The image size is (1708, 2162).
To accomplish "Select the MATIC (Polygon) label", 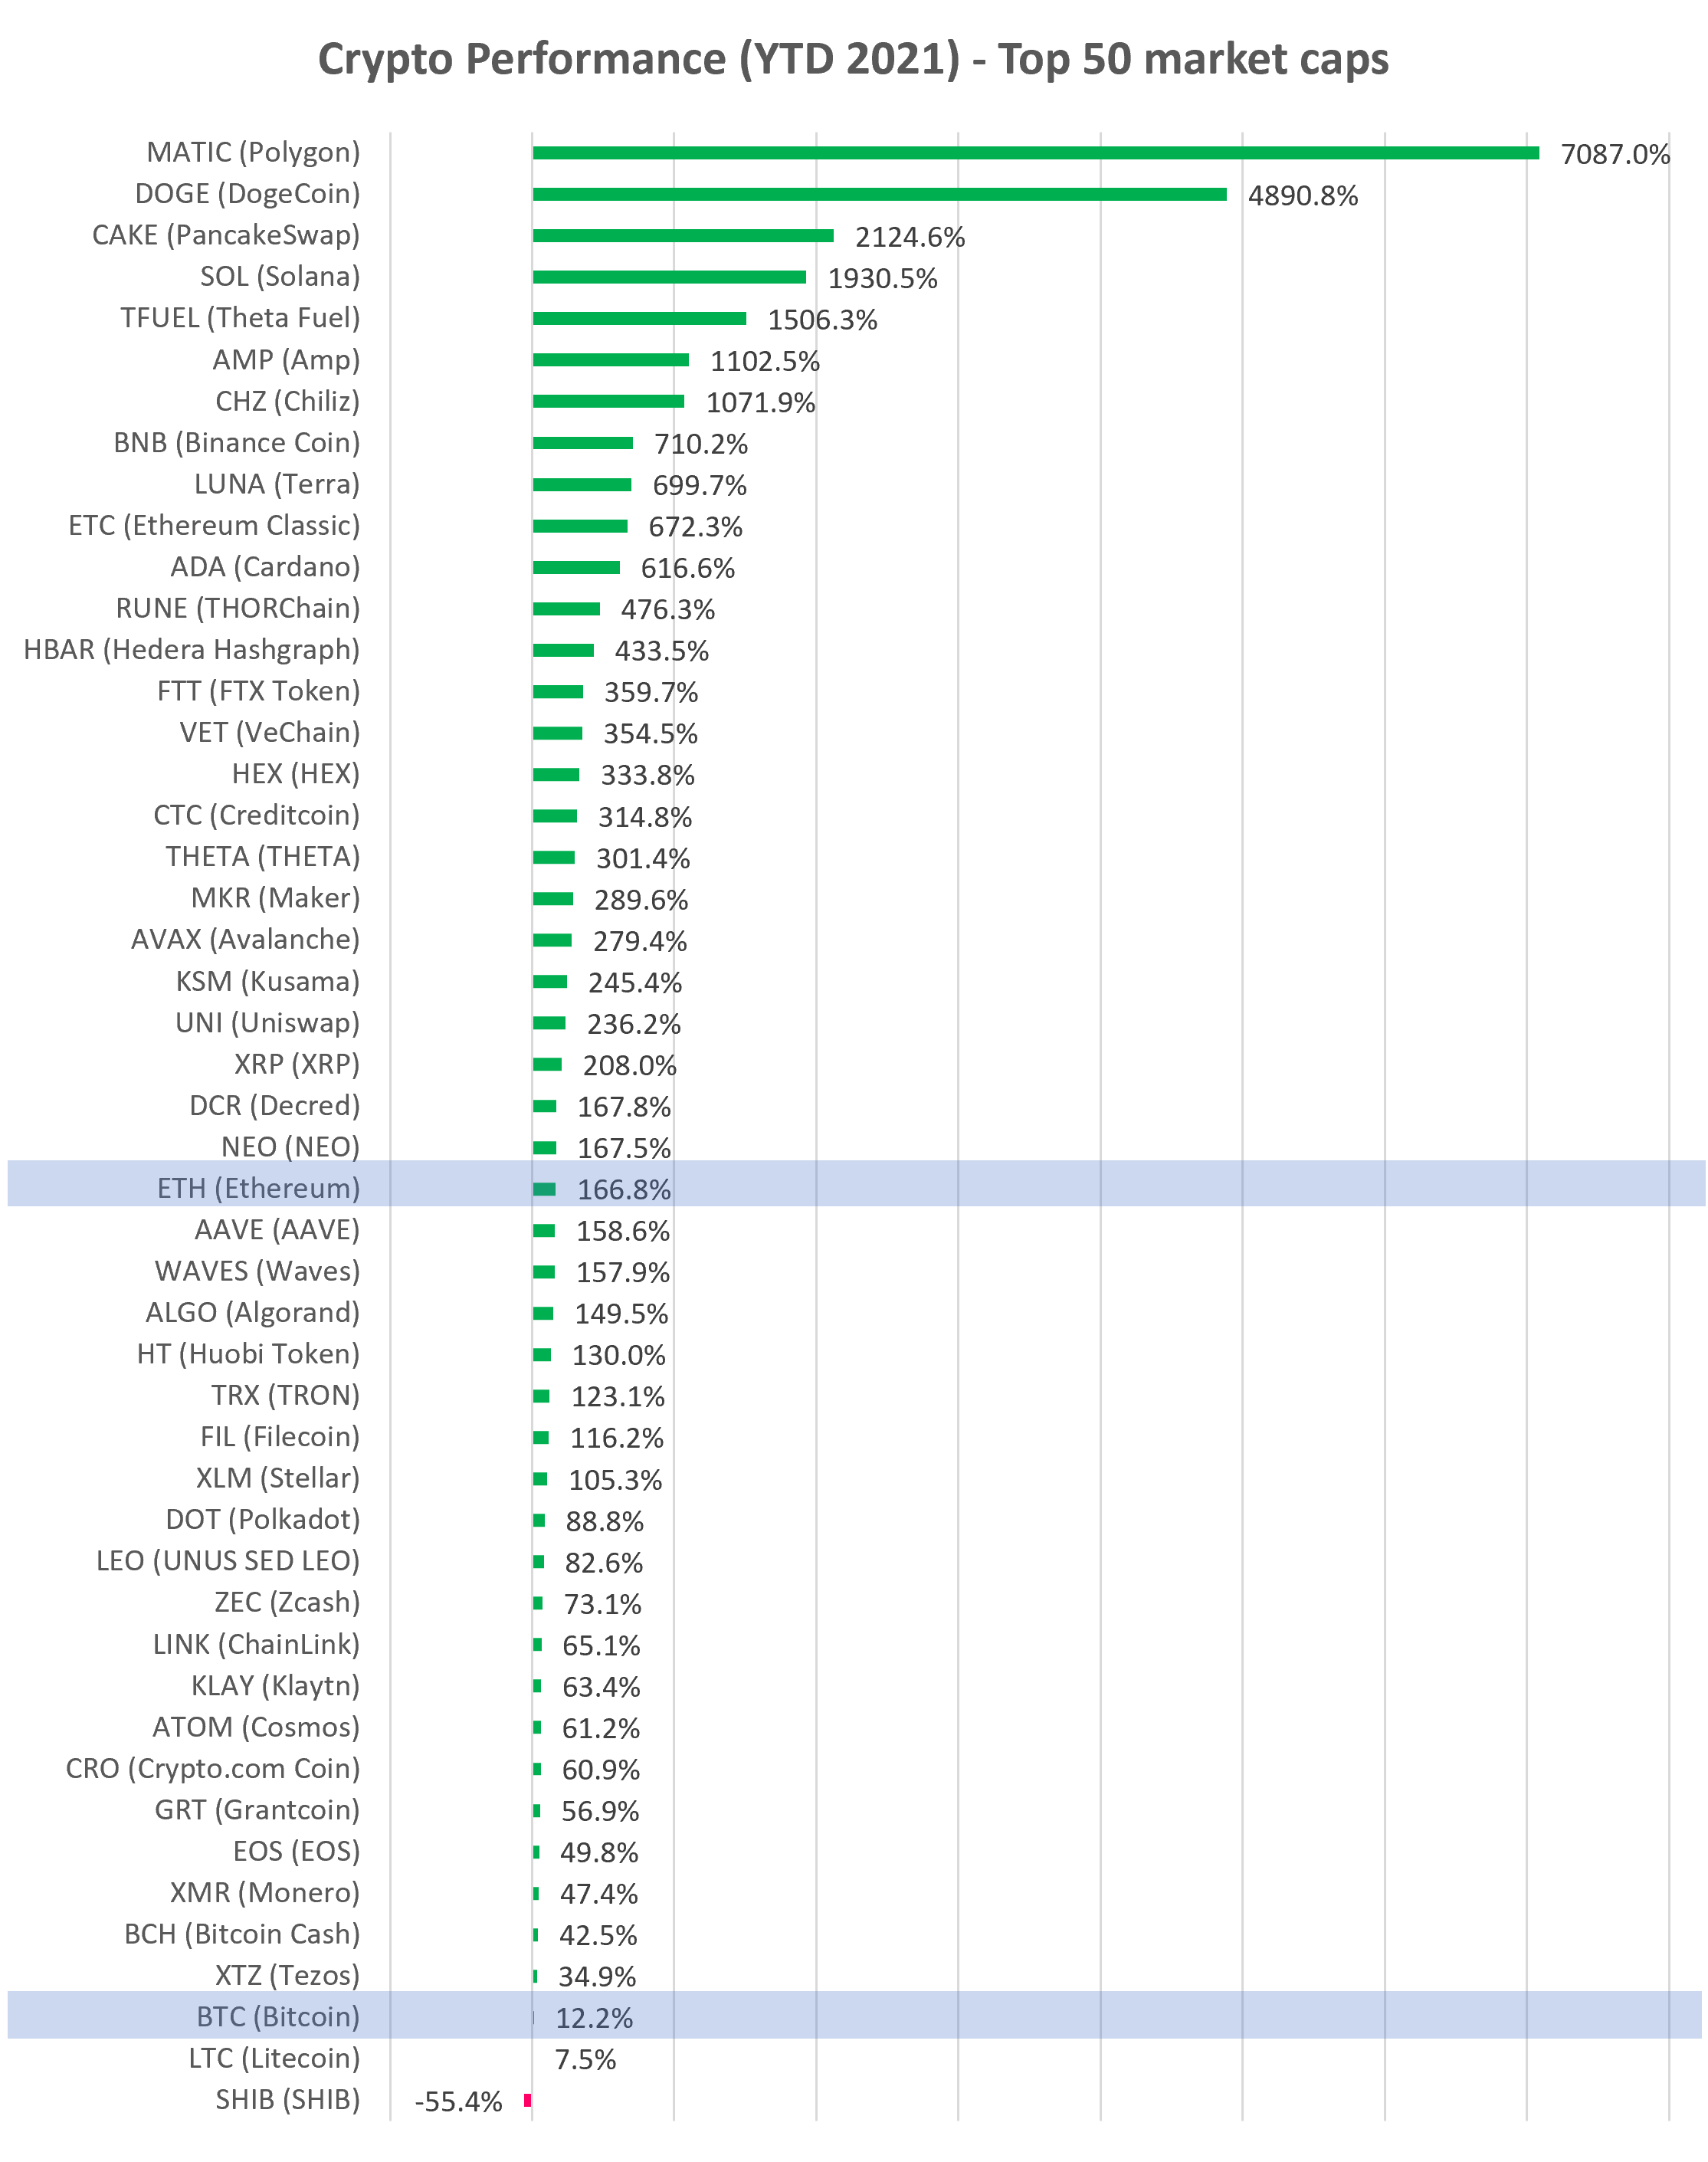I will [x=253, y=152].
